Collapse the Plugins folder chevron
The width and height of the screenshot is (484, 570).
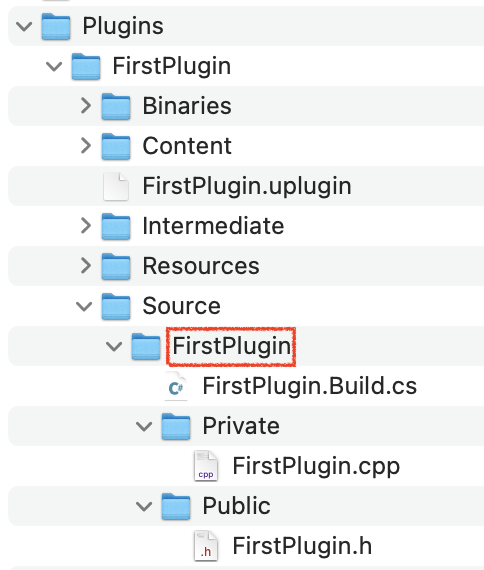(24, 26)
